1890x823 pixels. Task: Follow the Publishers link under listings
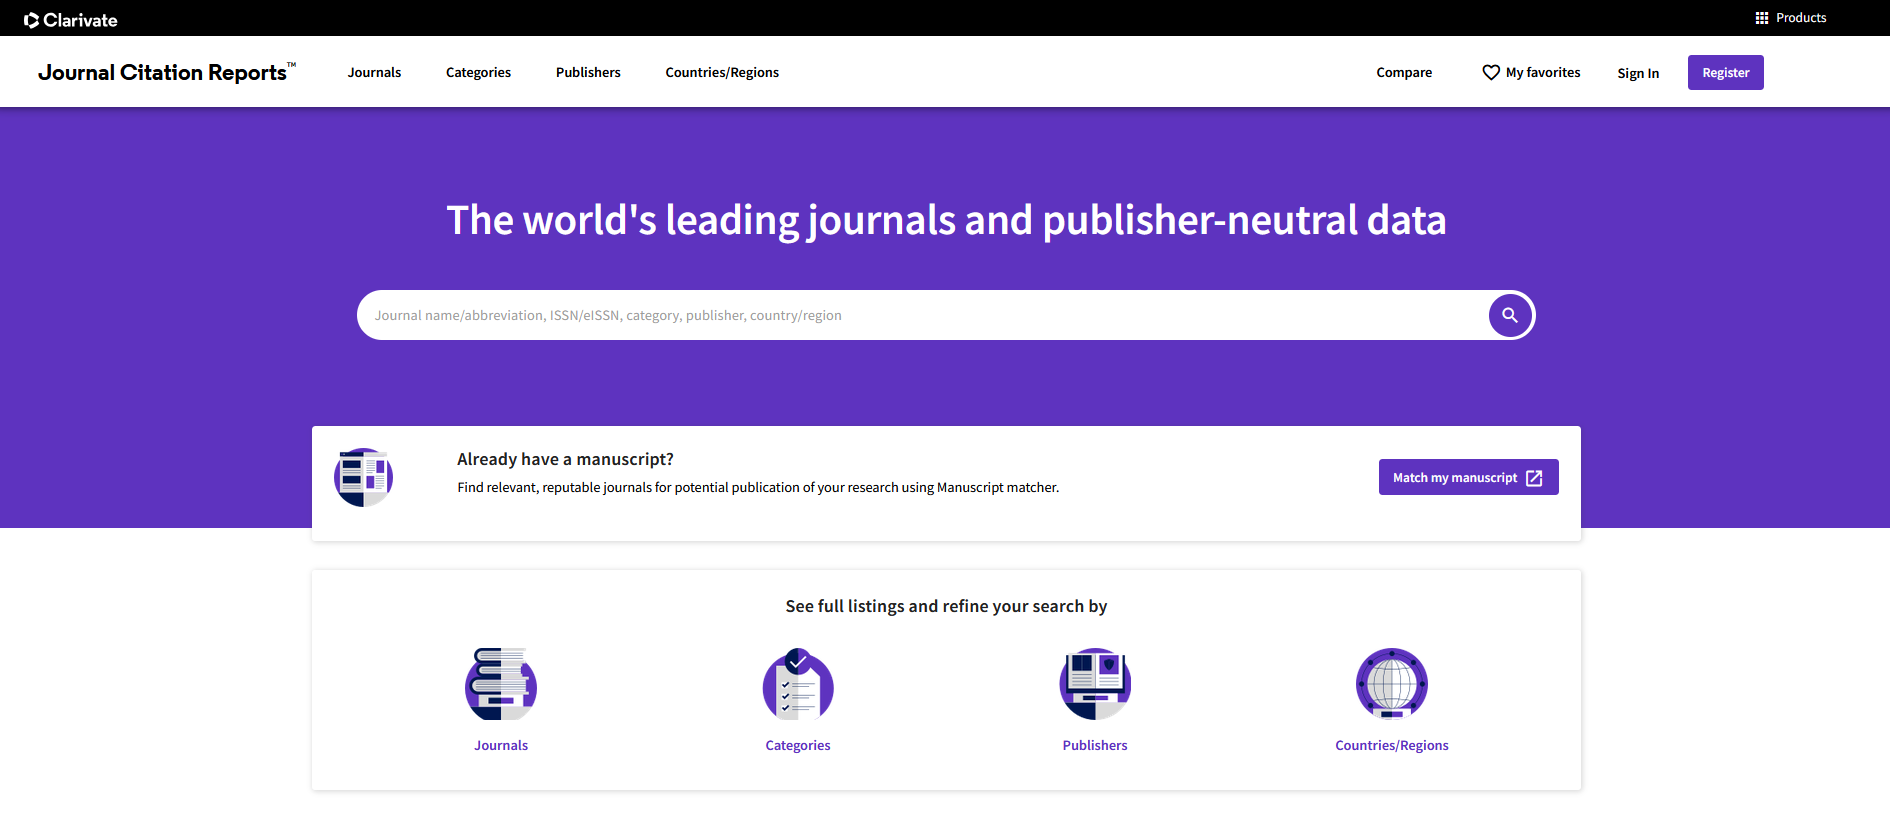click(x=1095, y=745)
